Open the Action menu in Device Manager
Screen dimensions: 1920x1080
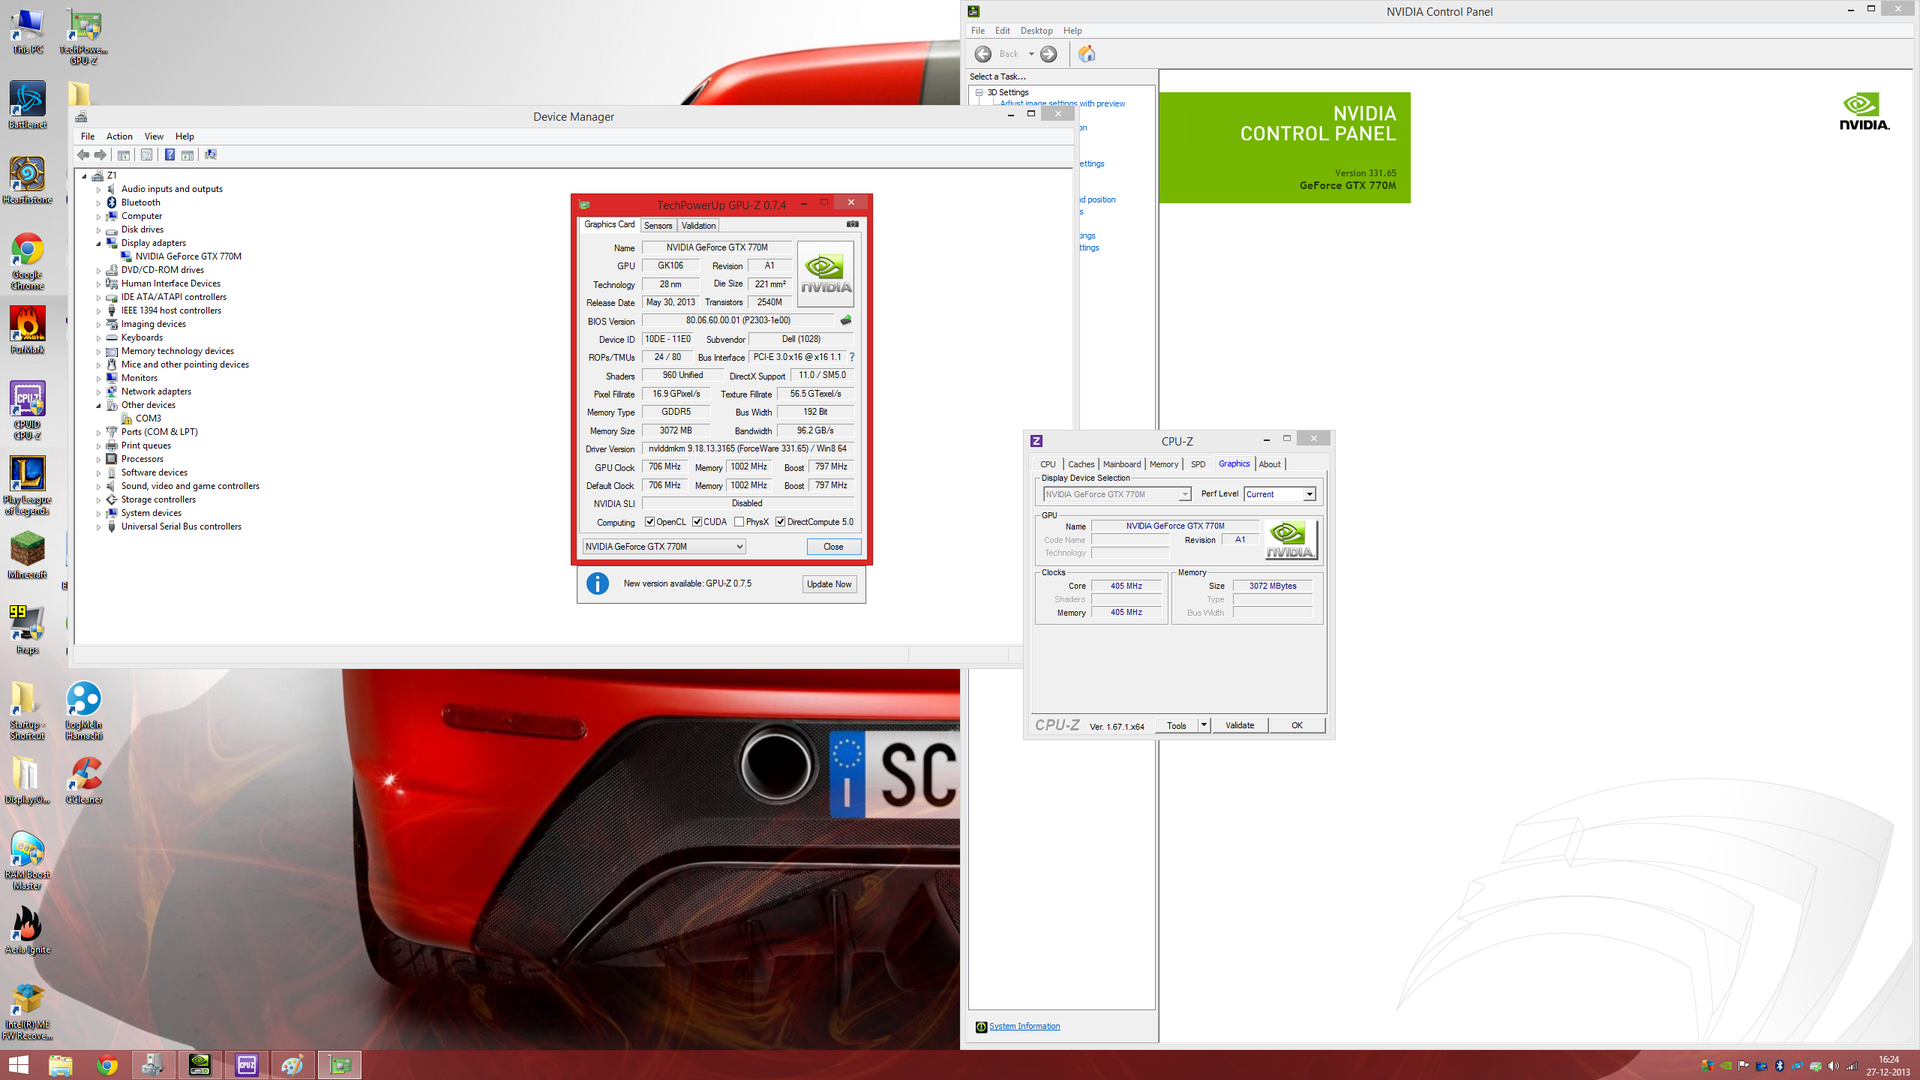coord(119,136)
